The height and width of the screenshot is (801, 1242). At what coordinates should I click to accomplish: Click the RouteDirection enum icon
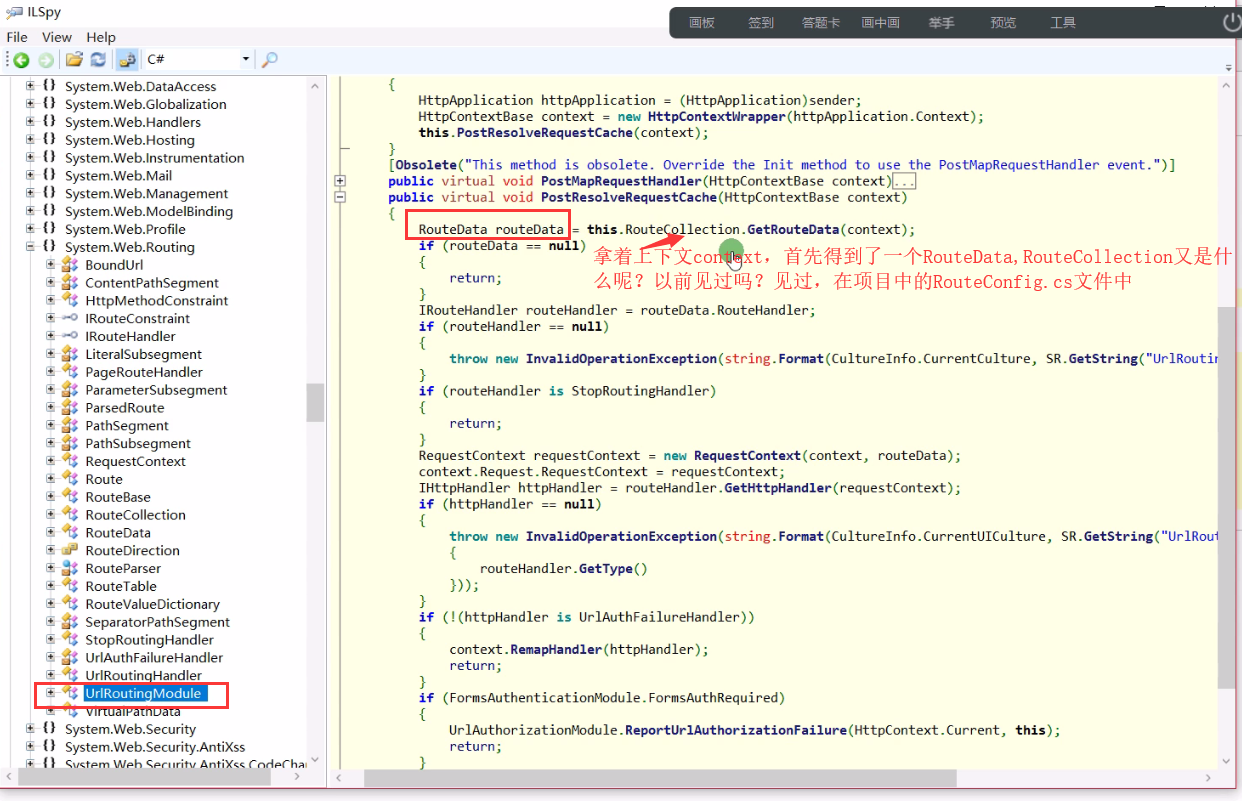point(70,550)
